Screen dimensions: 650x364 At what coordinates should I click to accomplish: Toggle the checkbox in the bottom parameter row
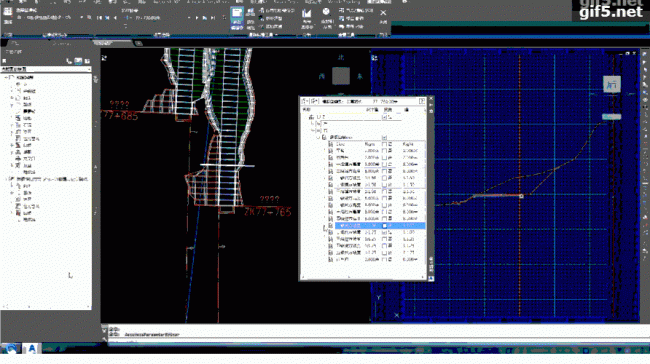click(x=384, y=260)
